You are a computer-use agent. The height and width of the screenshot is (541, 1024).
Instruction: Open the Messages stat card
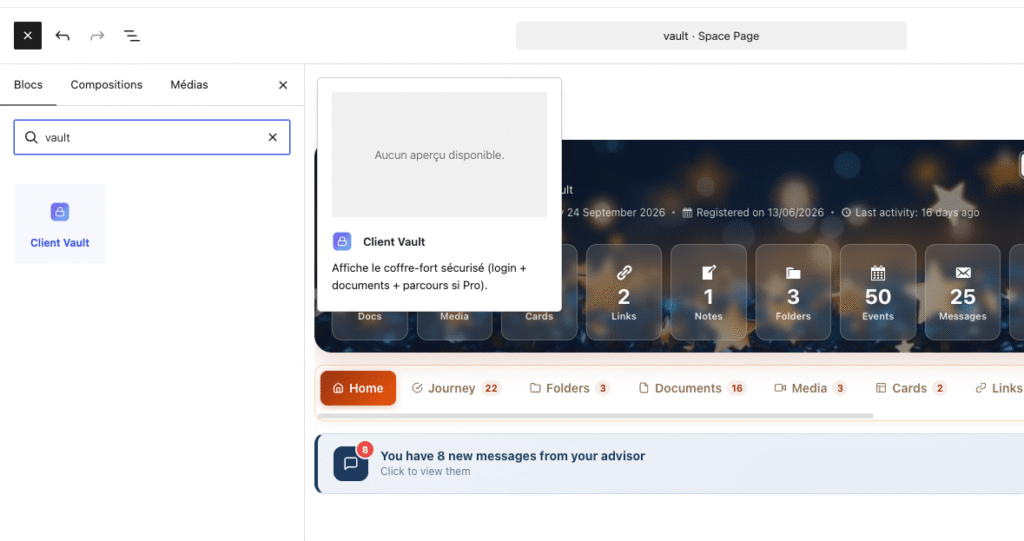tap(963, 292)
